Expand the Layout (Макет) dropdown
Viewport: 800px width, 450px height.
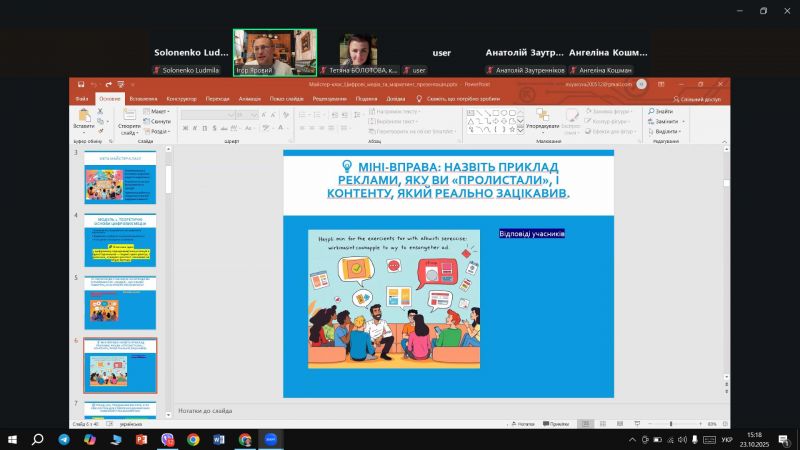(x=160, y=111)
